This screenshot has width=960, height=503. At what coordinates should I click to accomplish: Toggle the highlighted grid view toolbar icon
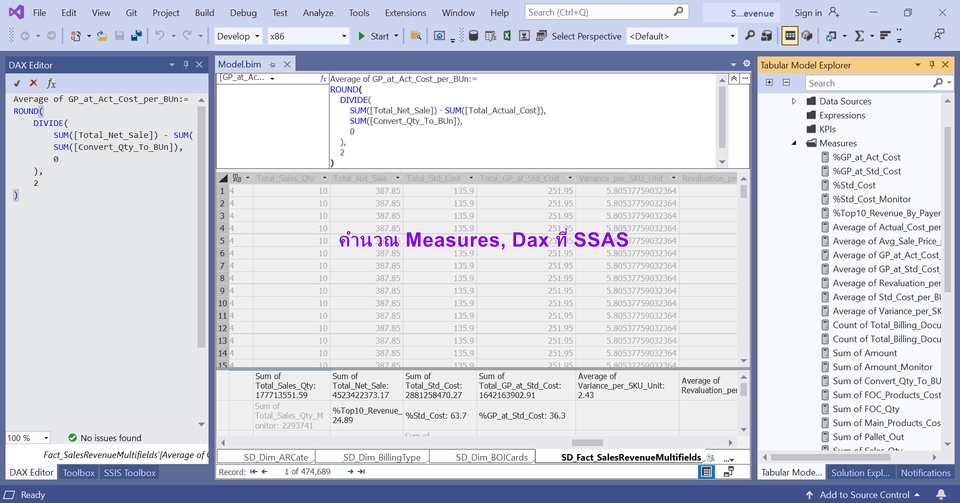coord(790,36)
